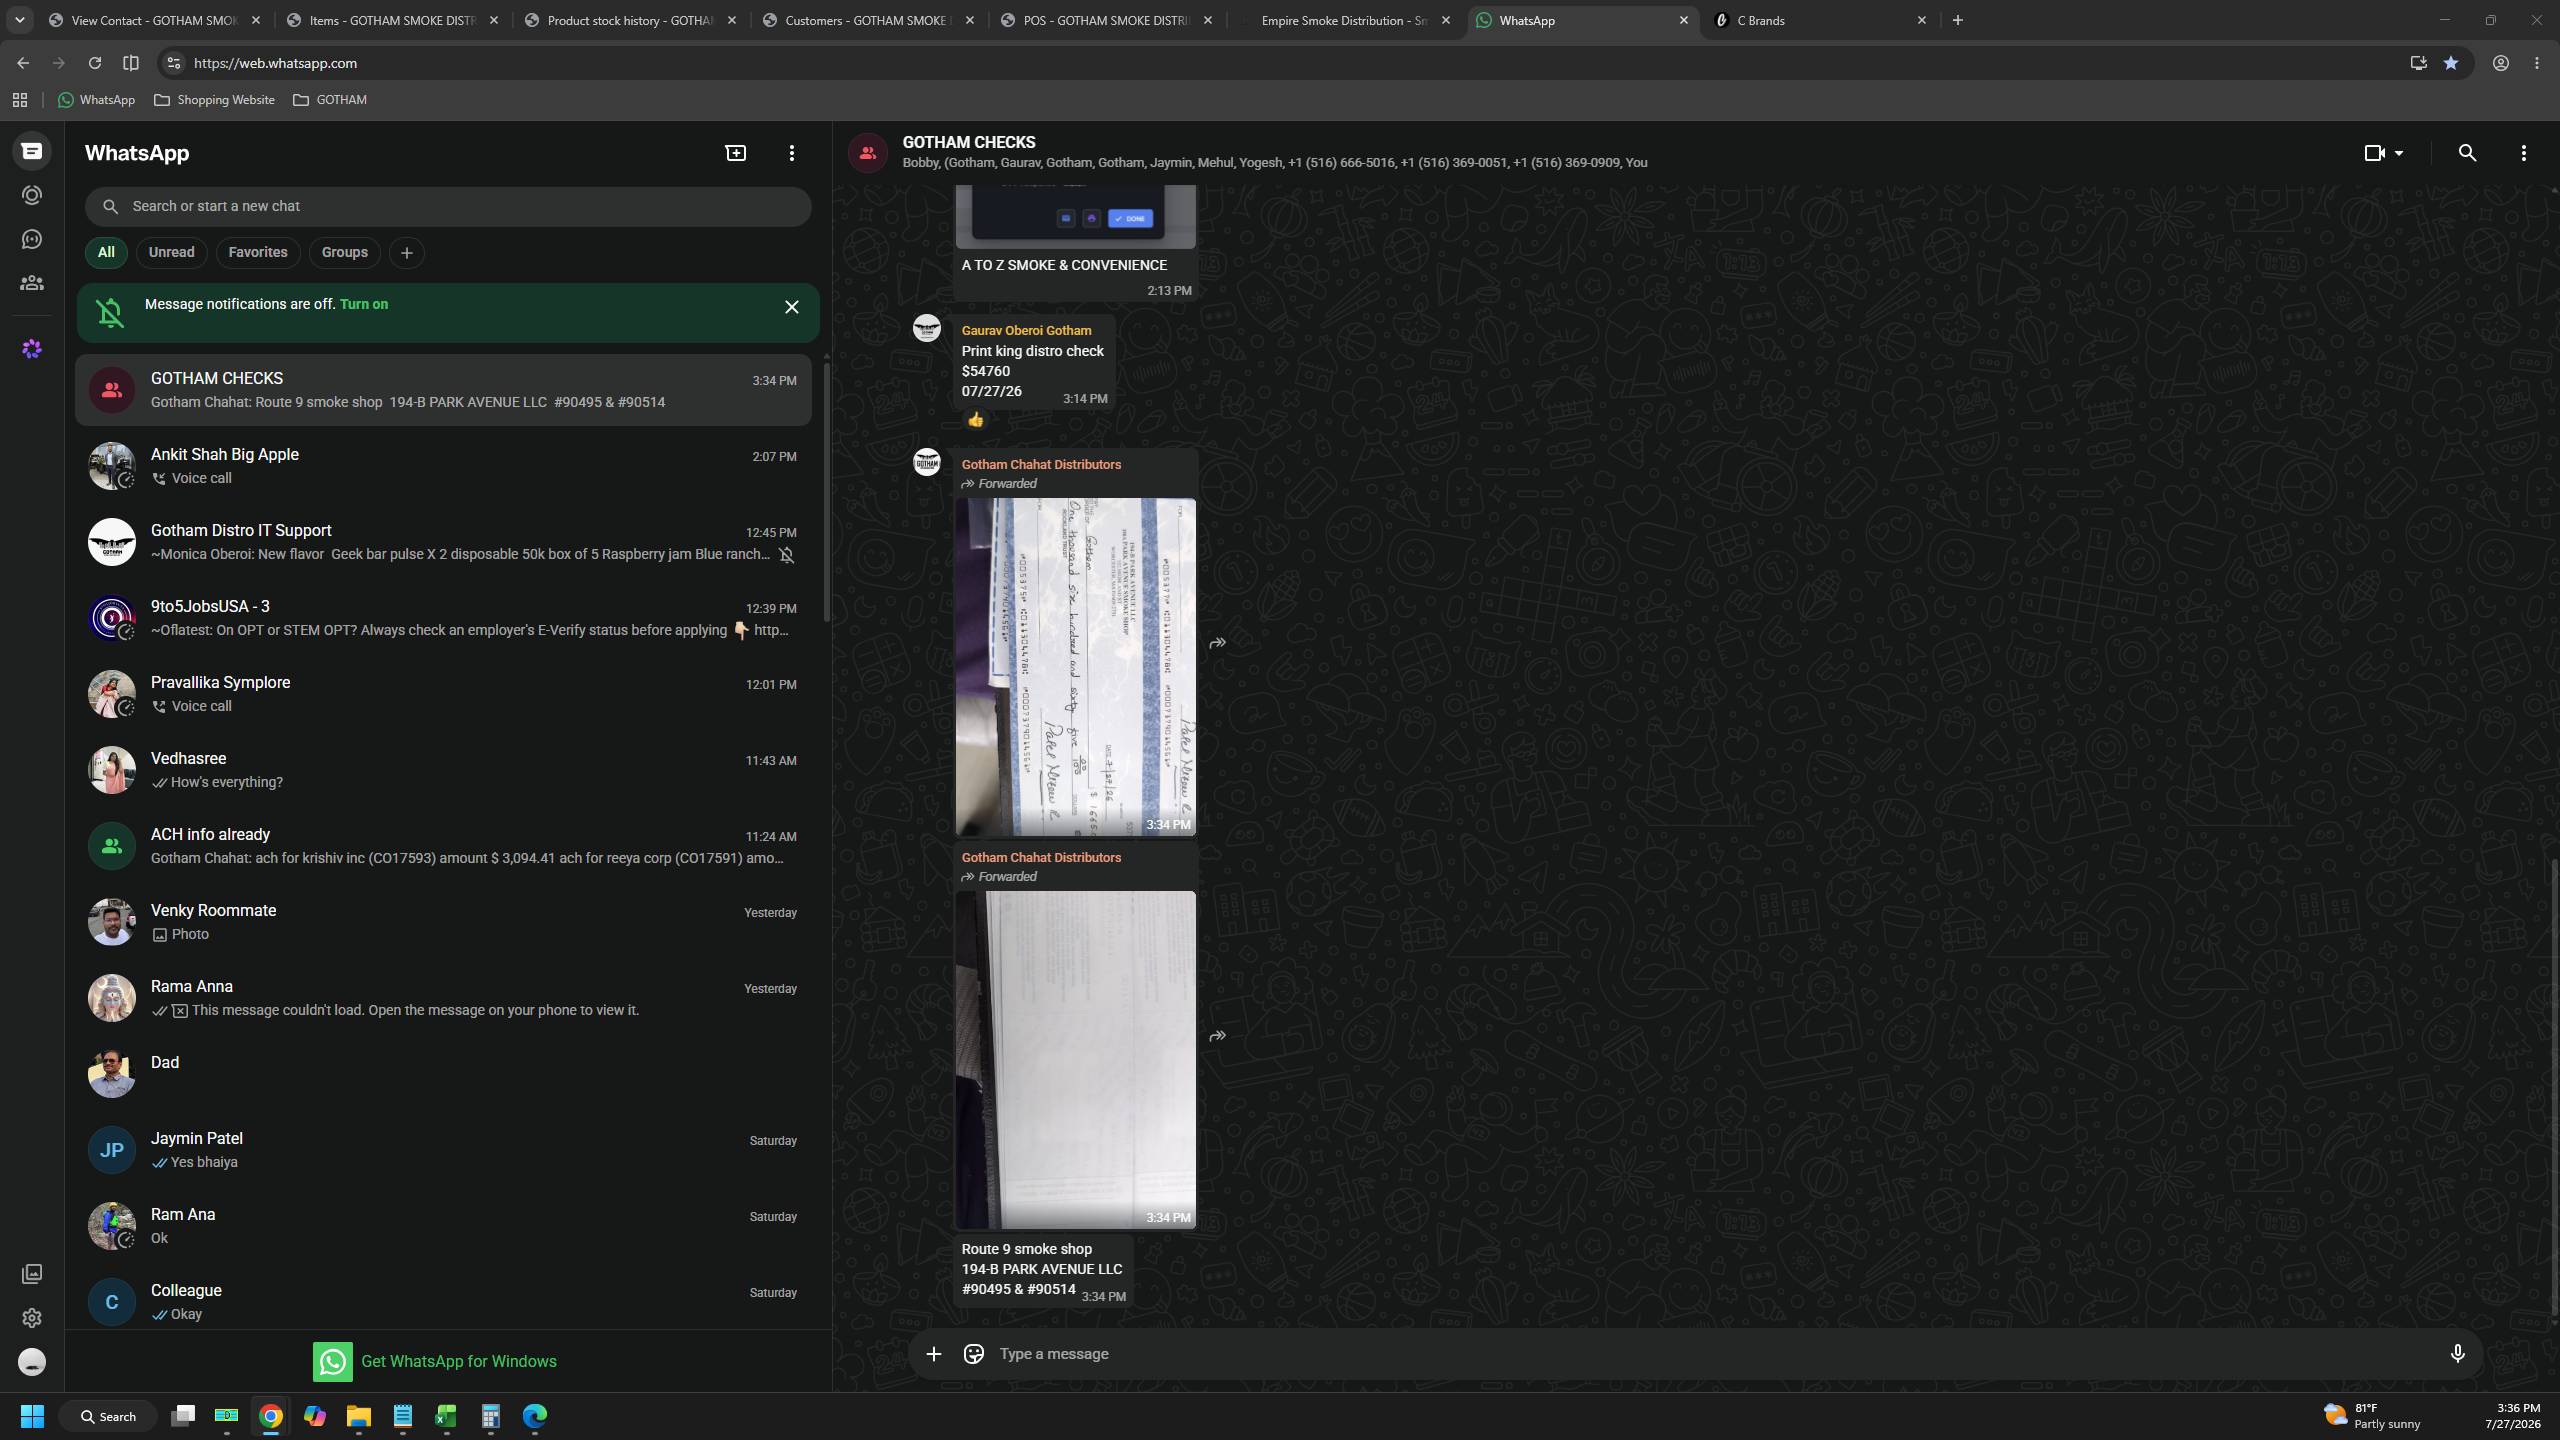This screenshot has width=2560, height=1440.
Task: Open the WhatsApp settings gear icon
Action: point(32,1318)
